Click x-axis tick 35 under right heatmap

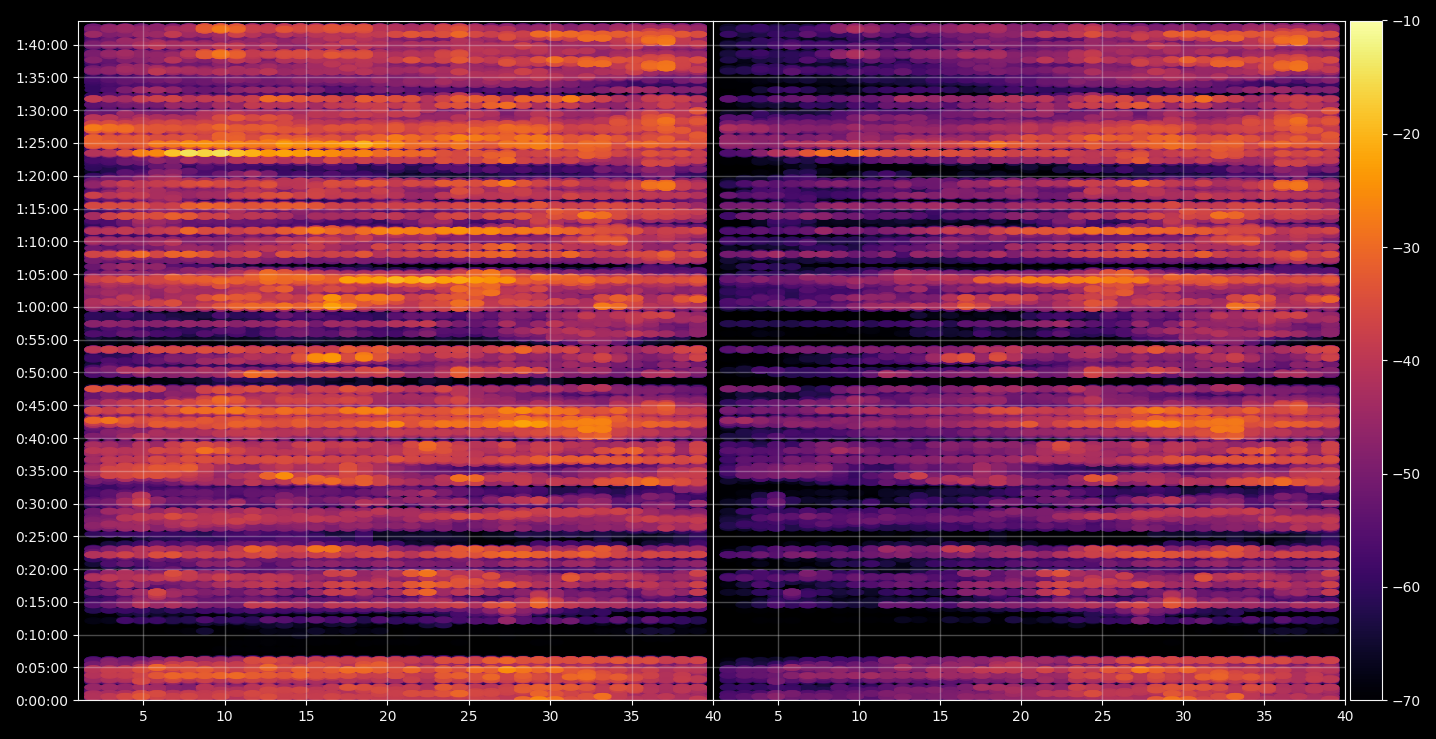(1264, 717)
